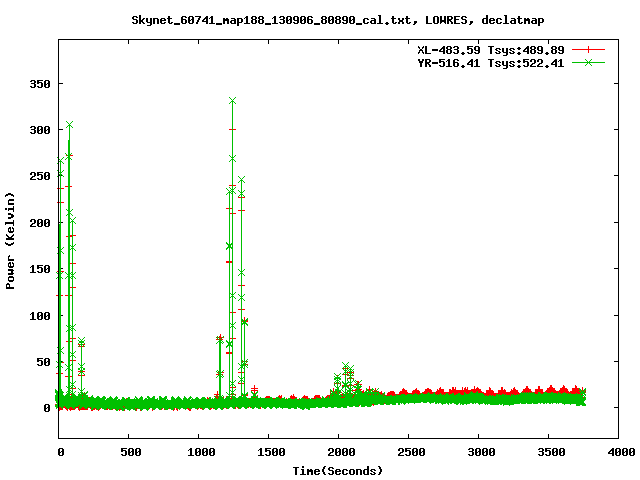Click the green peak marker near 305 K
The height and width of the screenshot is (480, 640).
coord(69,124)
